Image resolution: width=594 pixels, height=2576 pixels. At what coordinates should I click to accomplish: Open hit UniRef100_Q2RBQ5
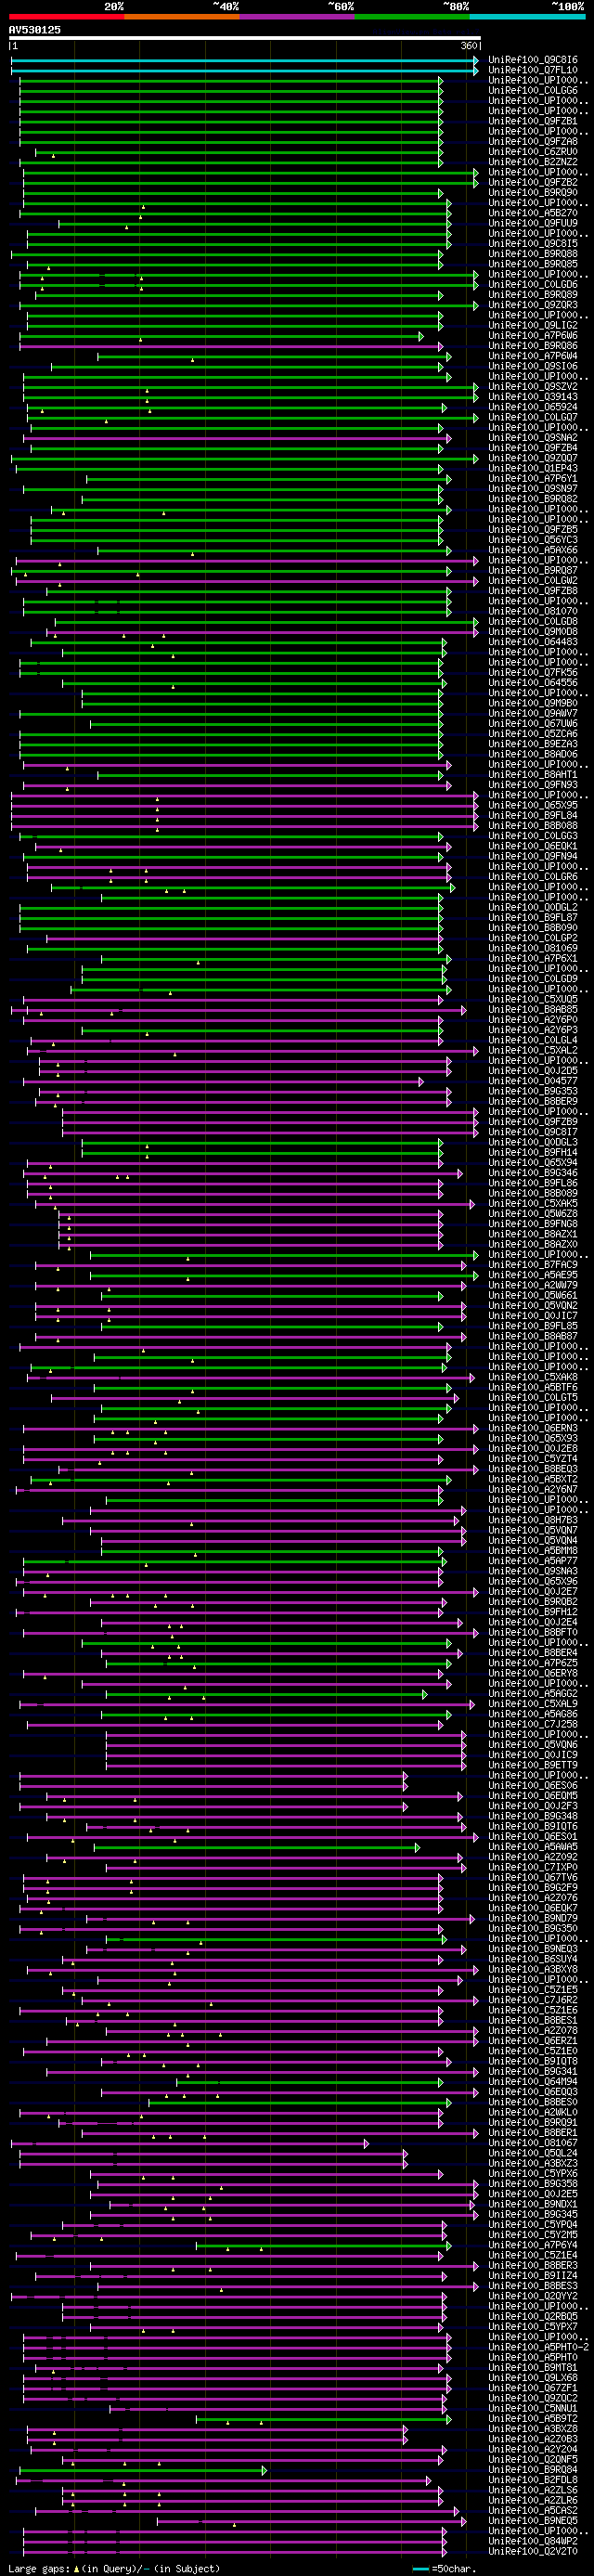[x=533, y=2317]
